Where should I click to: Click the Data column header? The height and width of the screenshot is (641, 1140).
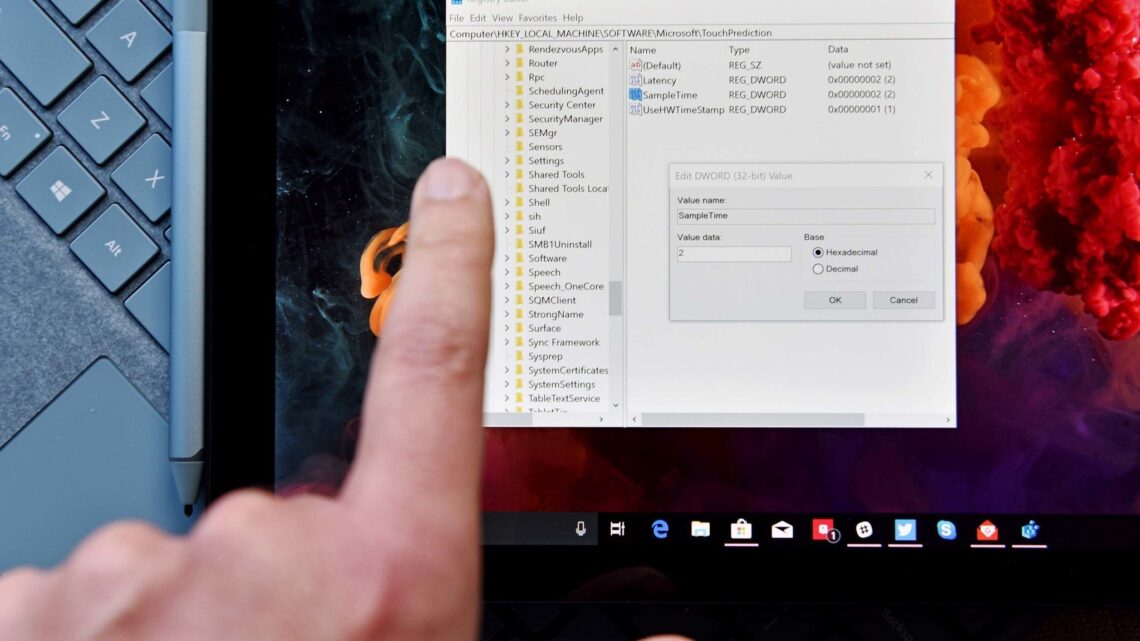point(838,49)
